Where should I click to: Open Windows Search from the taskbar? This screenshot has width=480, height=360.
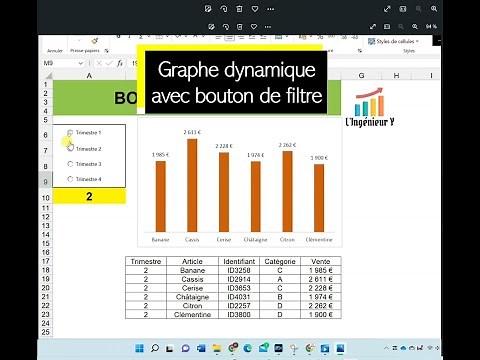tap(155, 348)
